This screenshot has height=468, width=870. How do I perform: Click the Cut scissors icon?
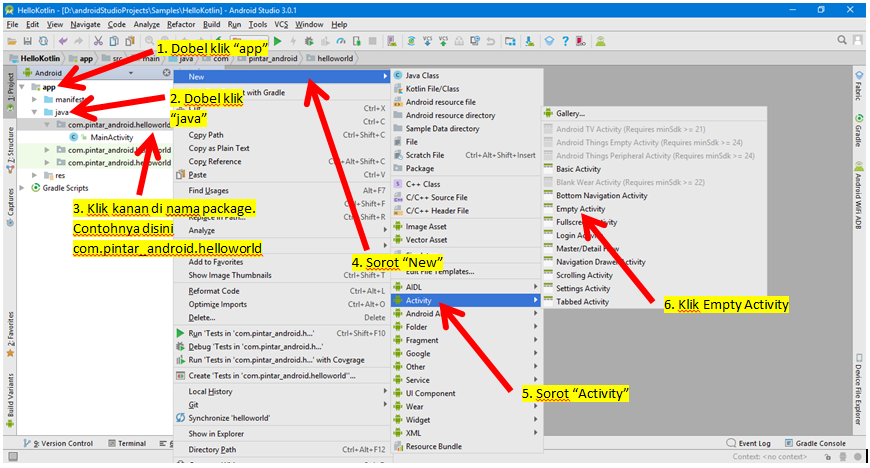(98, 41)
